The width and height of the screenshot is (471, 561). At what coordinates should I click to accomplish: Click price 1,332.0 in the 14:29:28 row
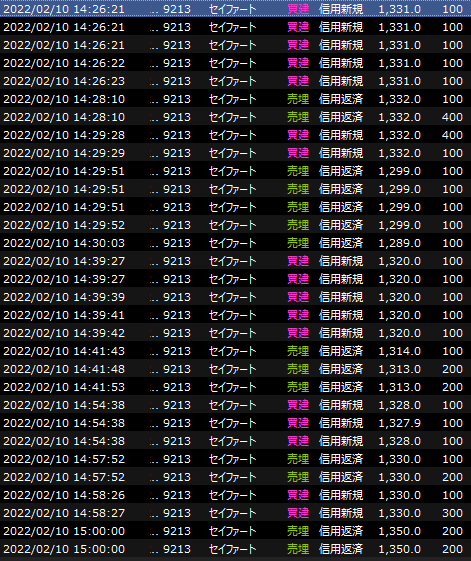click(399, 135)
